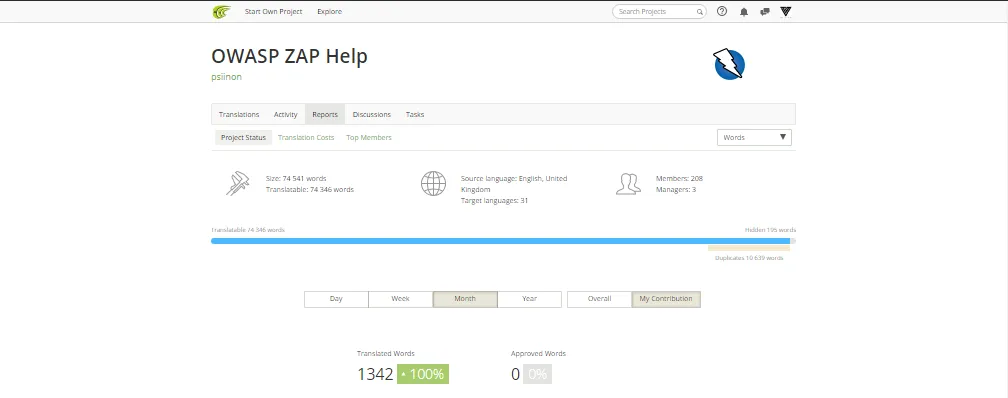The image size is (1008, 398).
Task: Open the psiinon owner link
Action: [x=226, y=77]
